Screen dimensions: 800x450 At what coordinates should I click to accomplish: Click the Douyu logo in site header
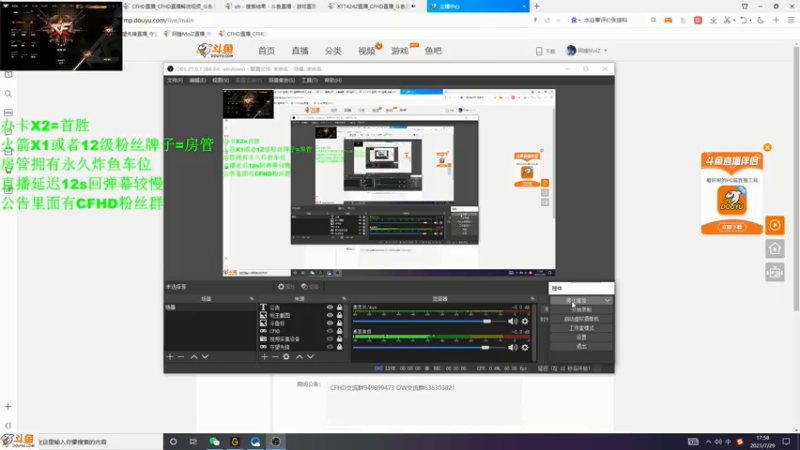[x=215, y=50]
